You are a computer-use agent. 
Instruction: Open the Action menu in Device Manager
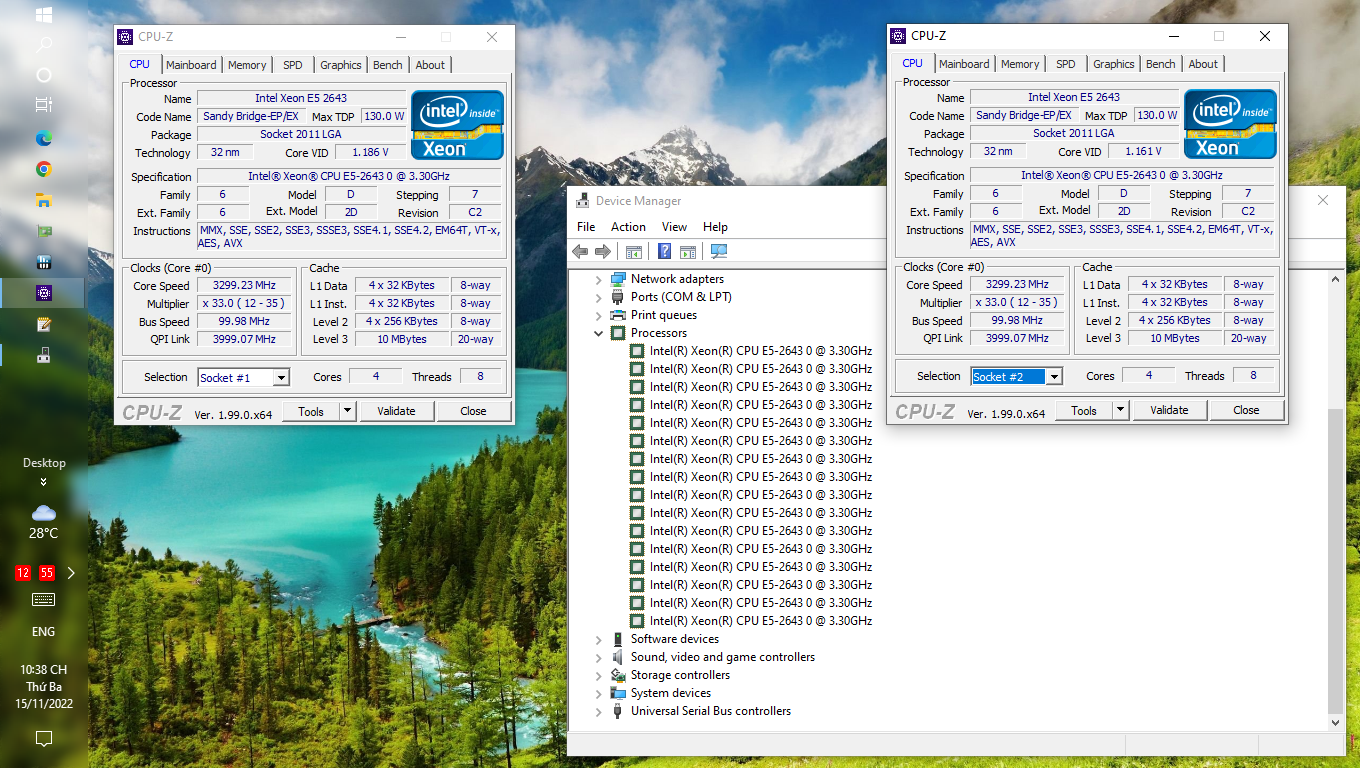tap(628, 227)
